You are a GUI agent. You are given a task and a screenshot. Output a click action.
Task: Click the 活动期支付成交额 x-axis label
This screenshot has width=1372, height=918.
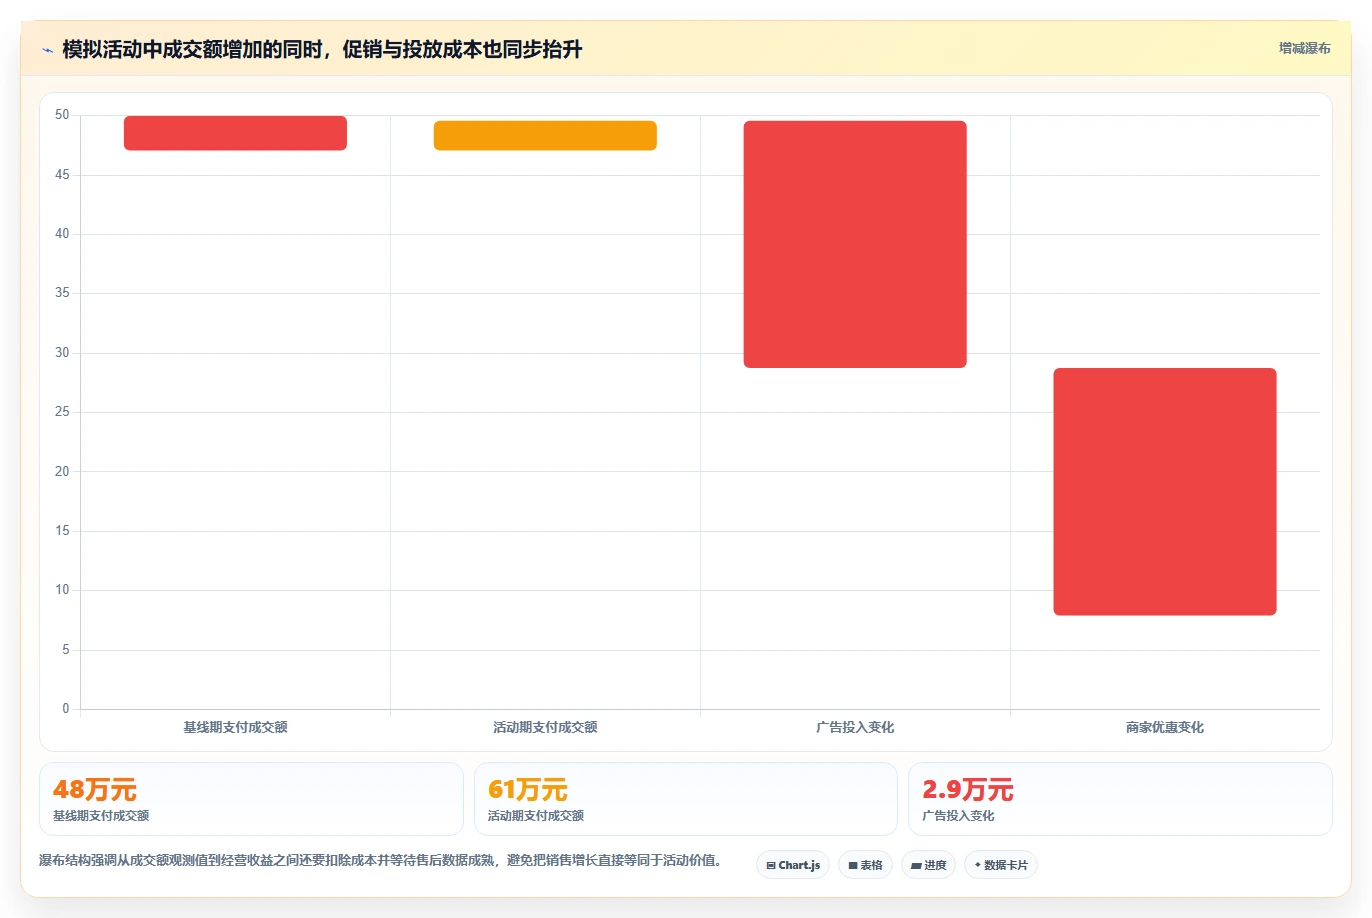click(x=545, y=728)
